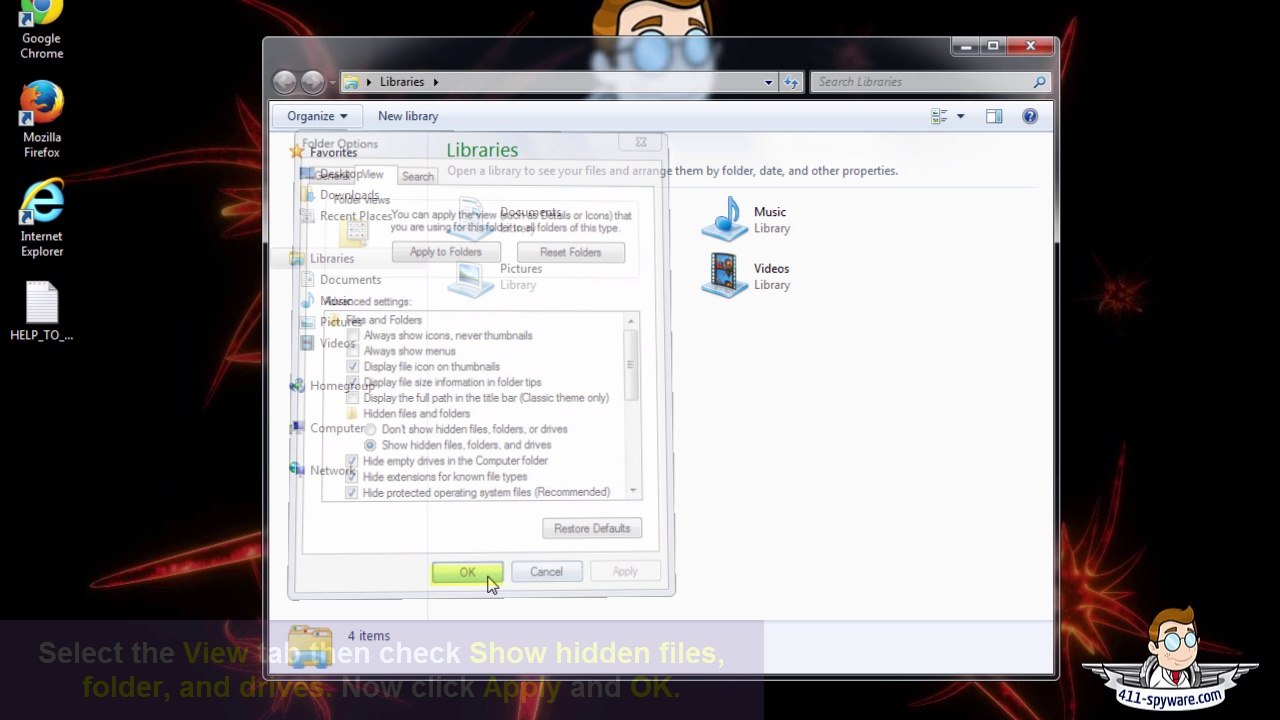Click inside the Search Libraries field
Viewport: 1280px width, 720px height.
(920, 82)
